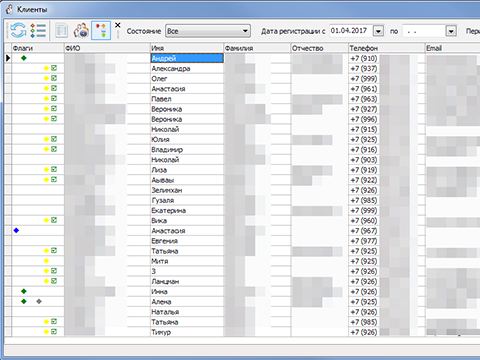Viewport: 480px width, 360px height.
Task: Click the green diamond flag in Андрей row
Action: (x=24, y=58)
